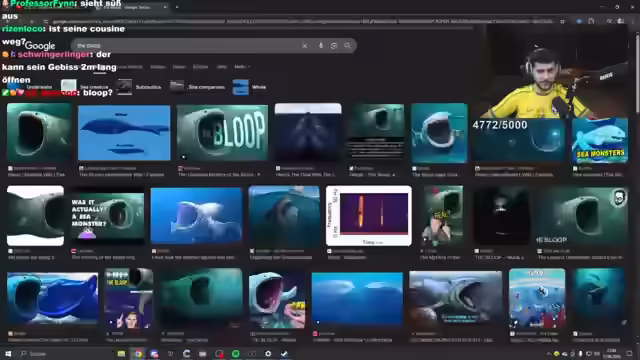Switch to Chrome in the taskbar
The height and width of the screenshot is (360, 640).
coord(138,353)
